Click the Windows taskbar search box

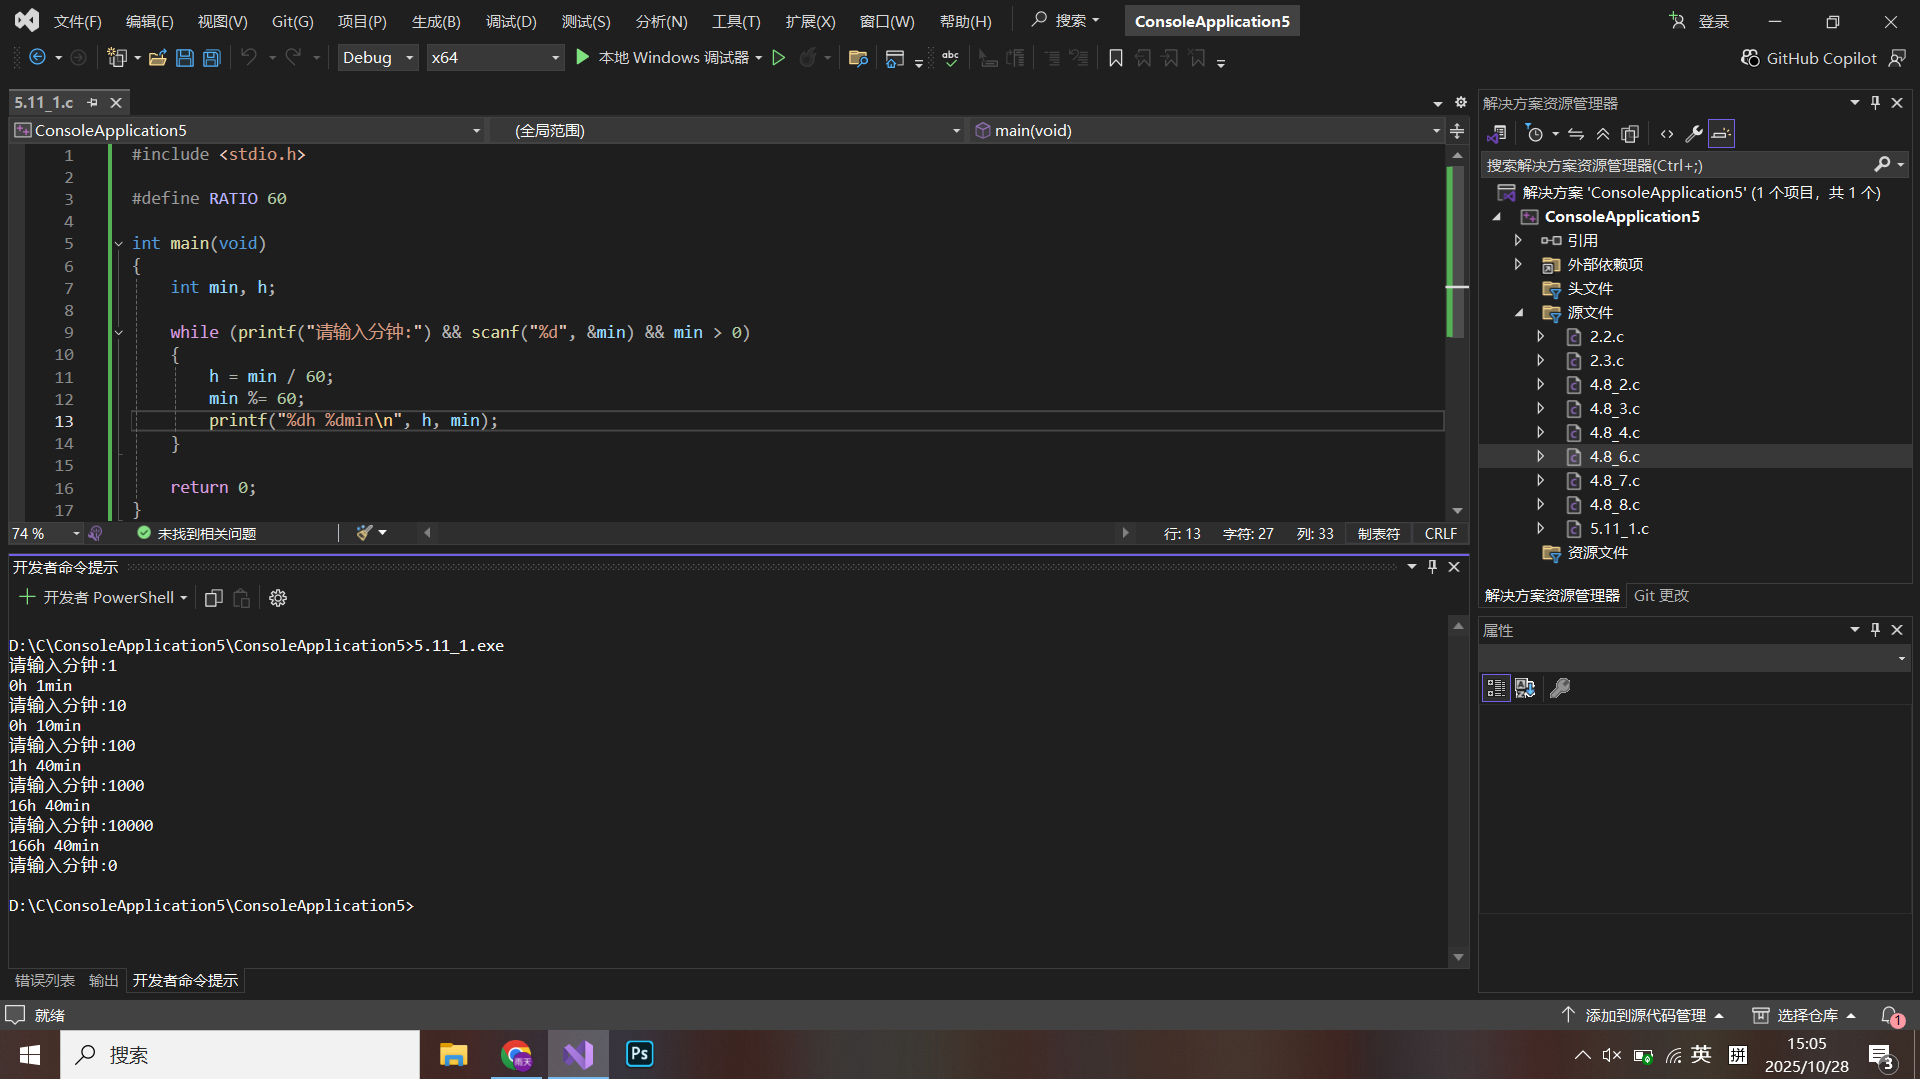(x=240, y=1055)
